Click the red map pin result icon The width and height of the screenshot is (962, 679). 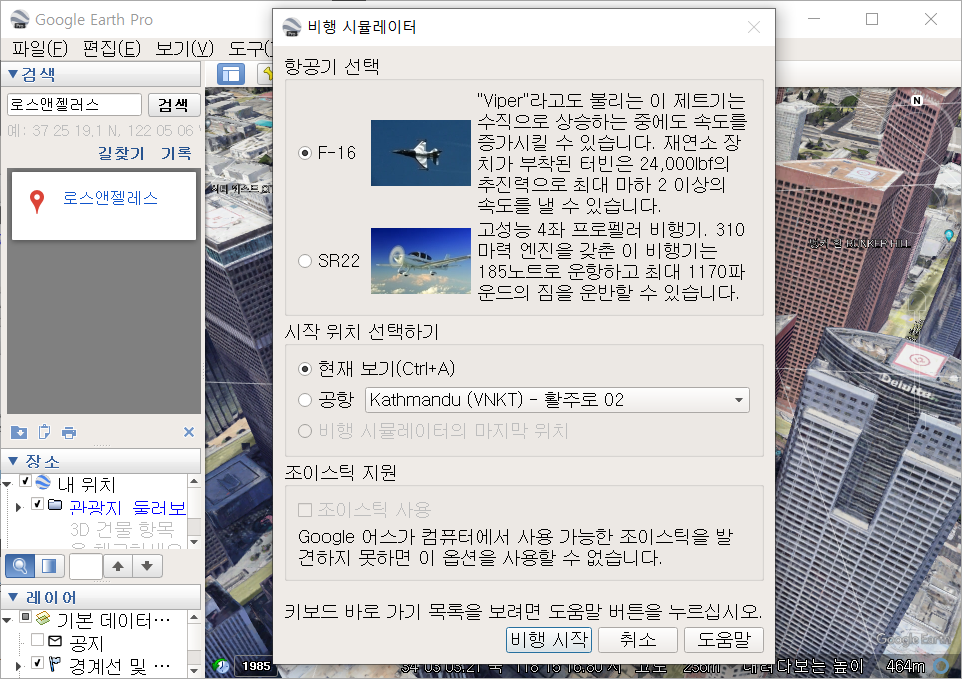tap(37, 201)
